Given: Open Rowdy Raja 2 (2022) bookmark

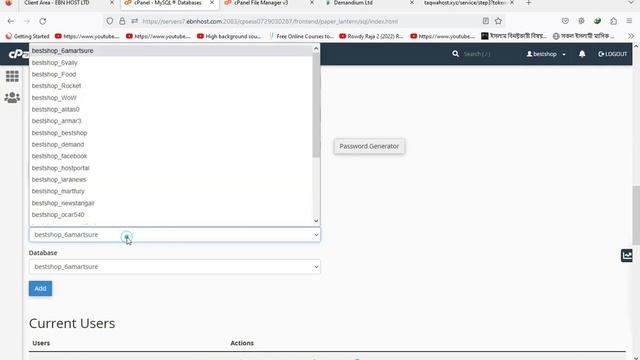Looking at the screenshot, I should click(x=371, y=36).
